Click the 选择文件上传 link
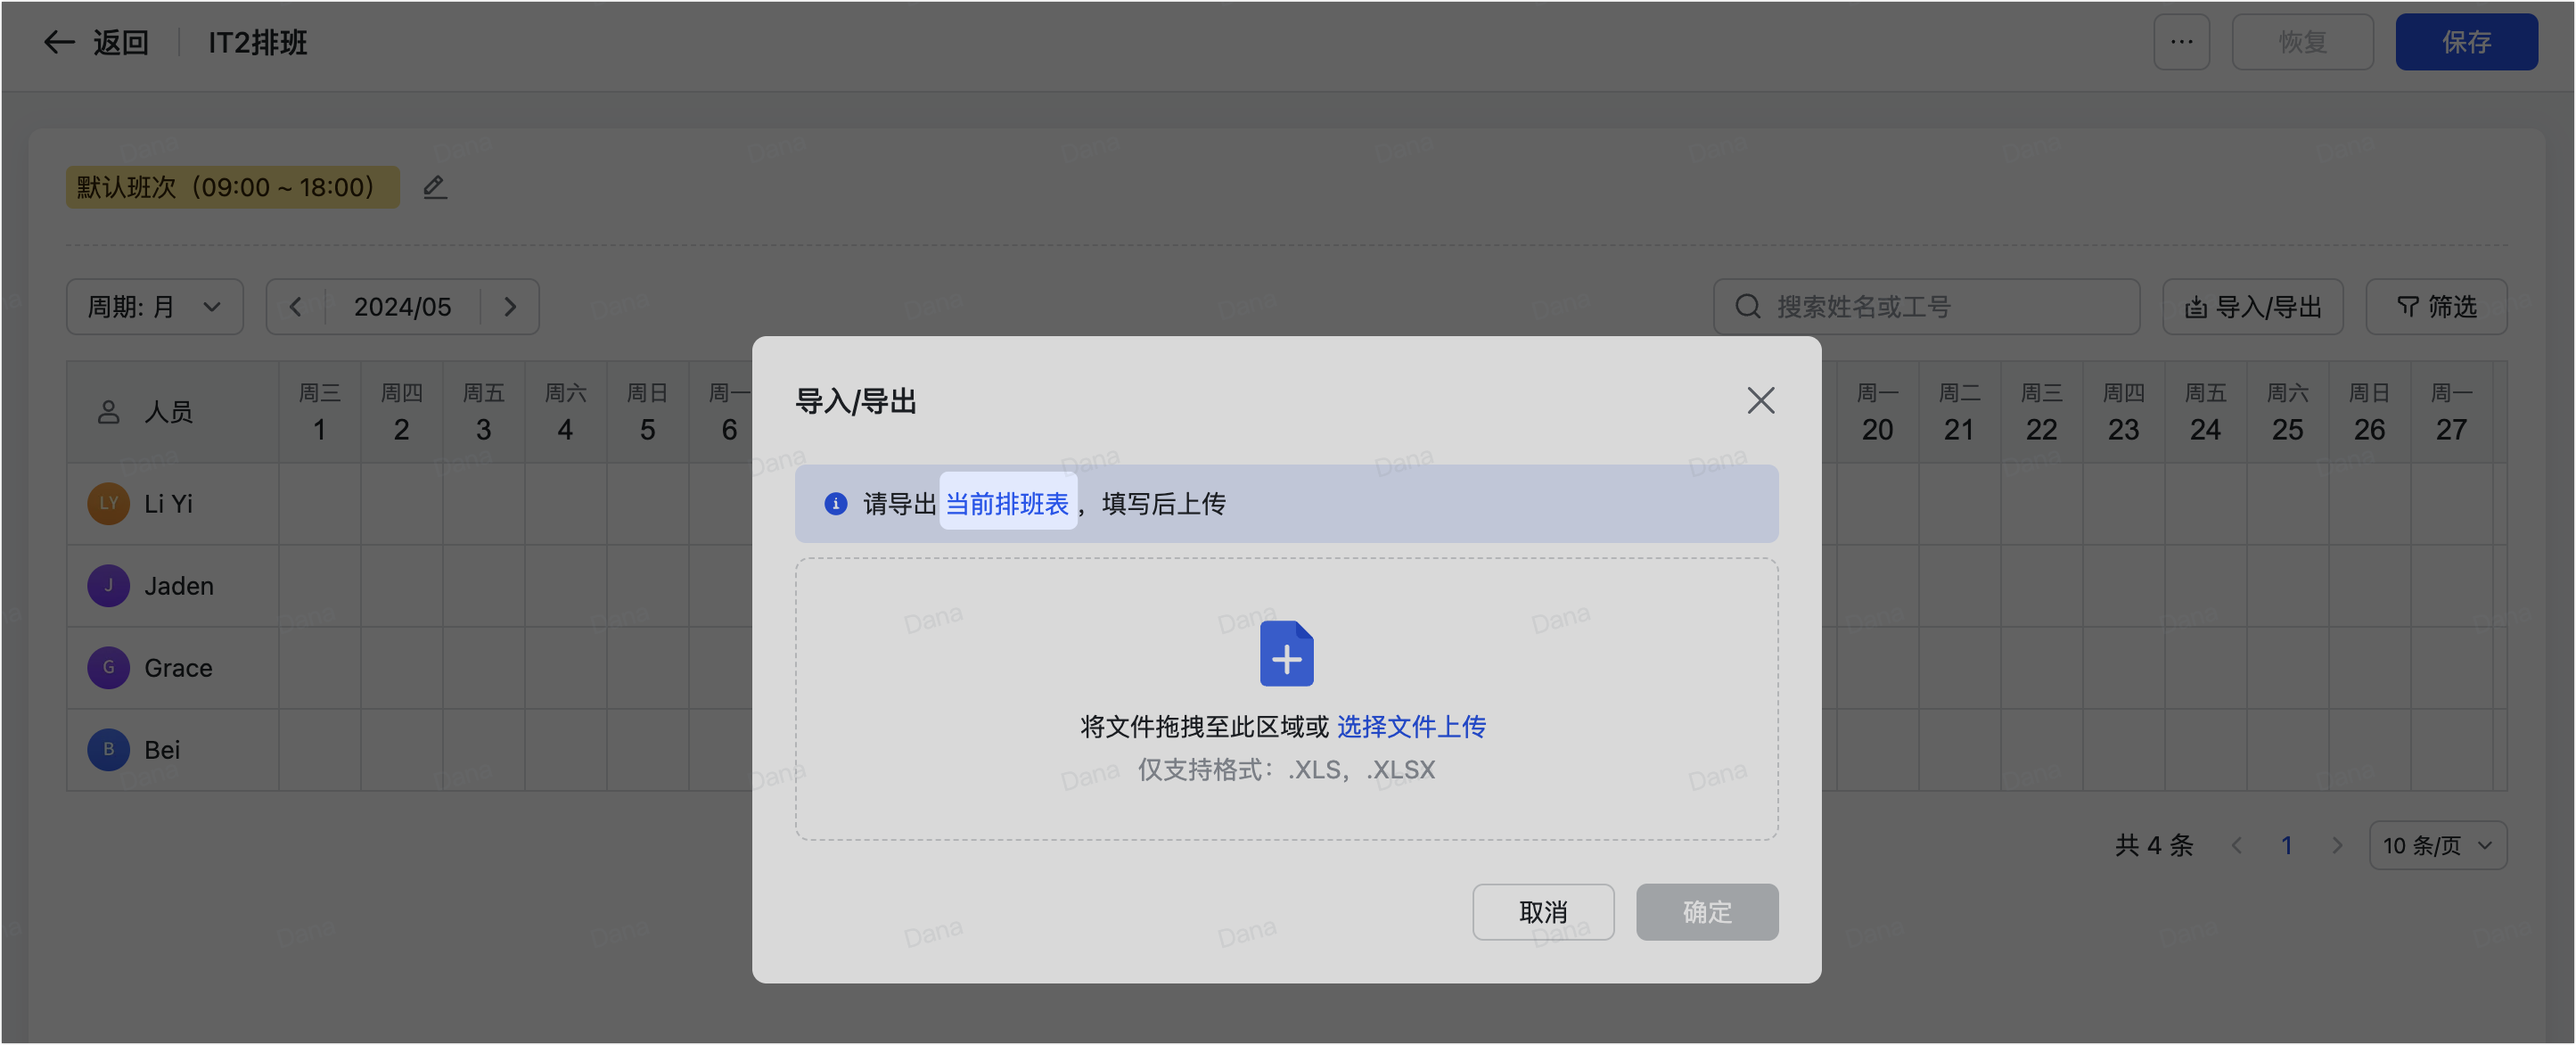2576x1045 pixels. pos(1411,726)
